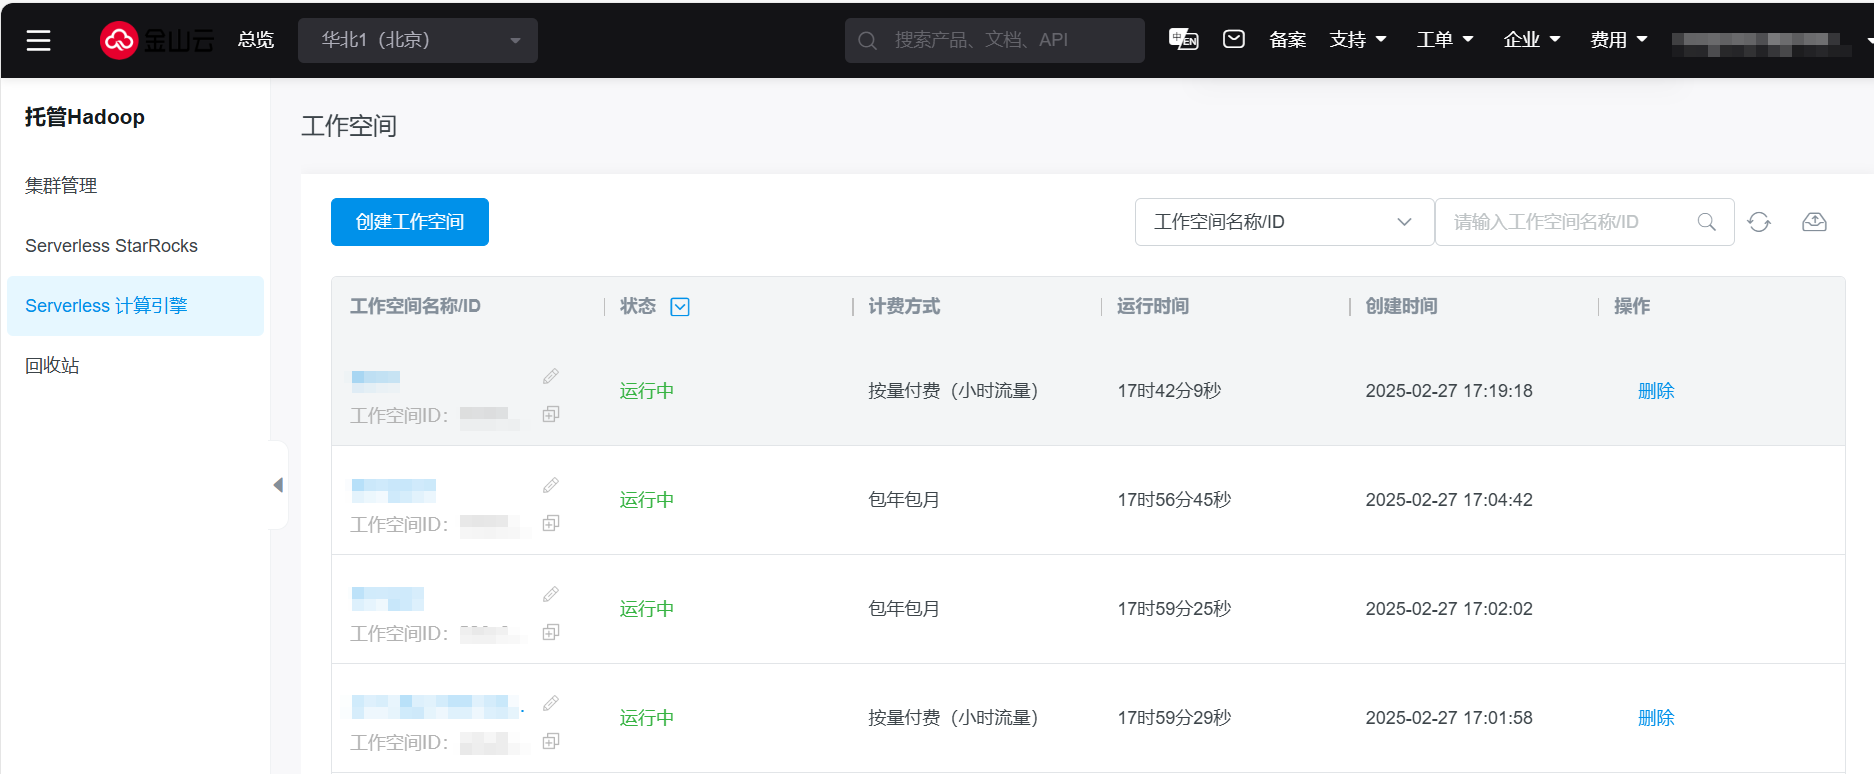Click the 创建时间 column header

1402,307
